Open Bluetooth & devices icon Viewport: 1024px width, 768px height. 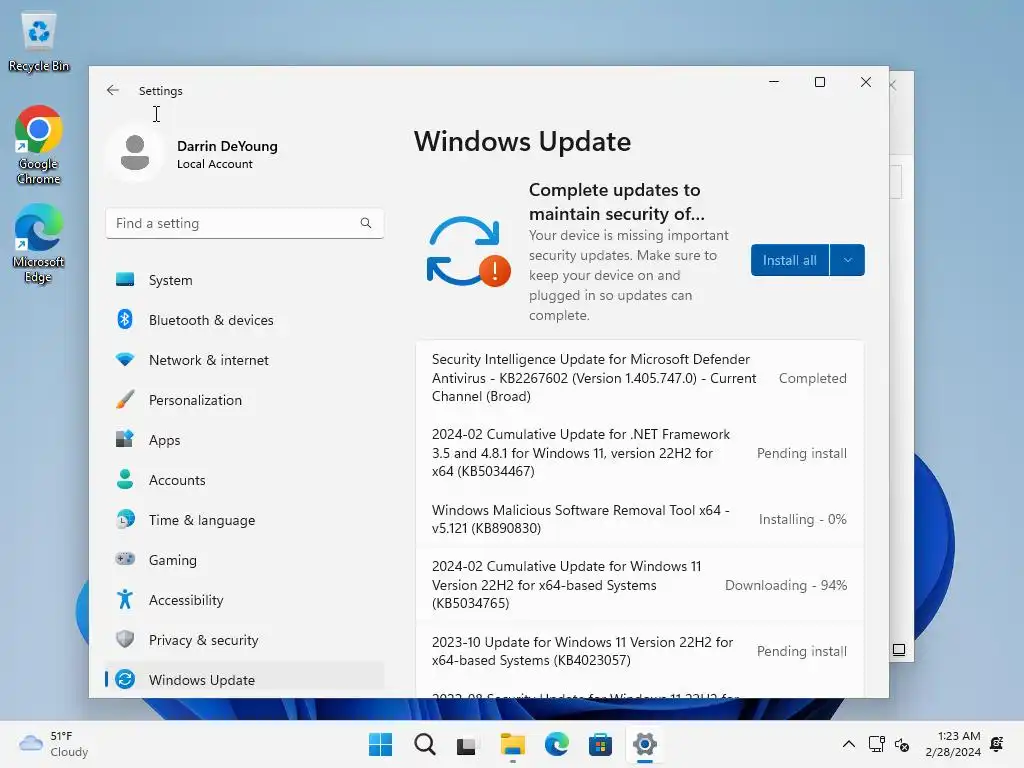tap(125, 319)
